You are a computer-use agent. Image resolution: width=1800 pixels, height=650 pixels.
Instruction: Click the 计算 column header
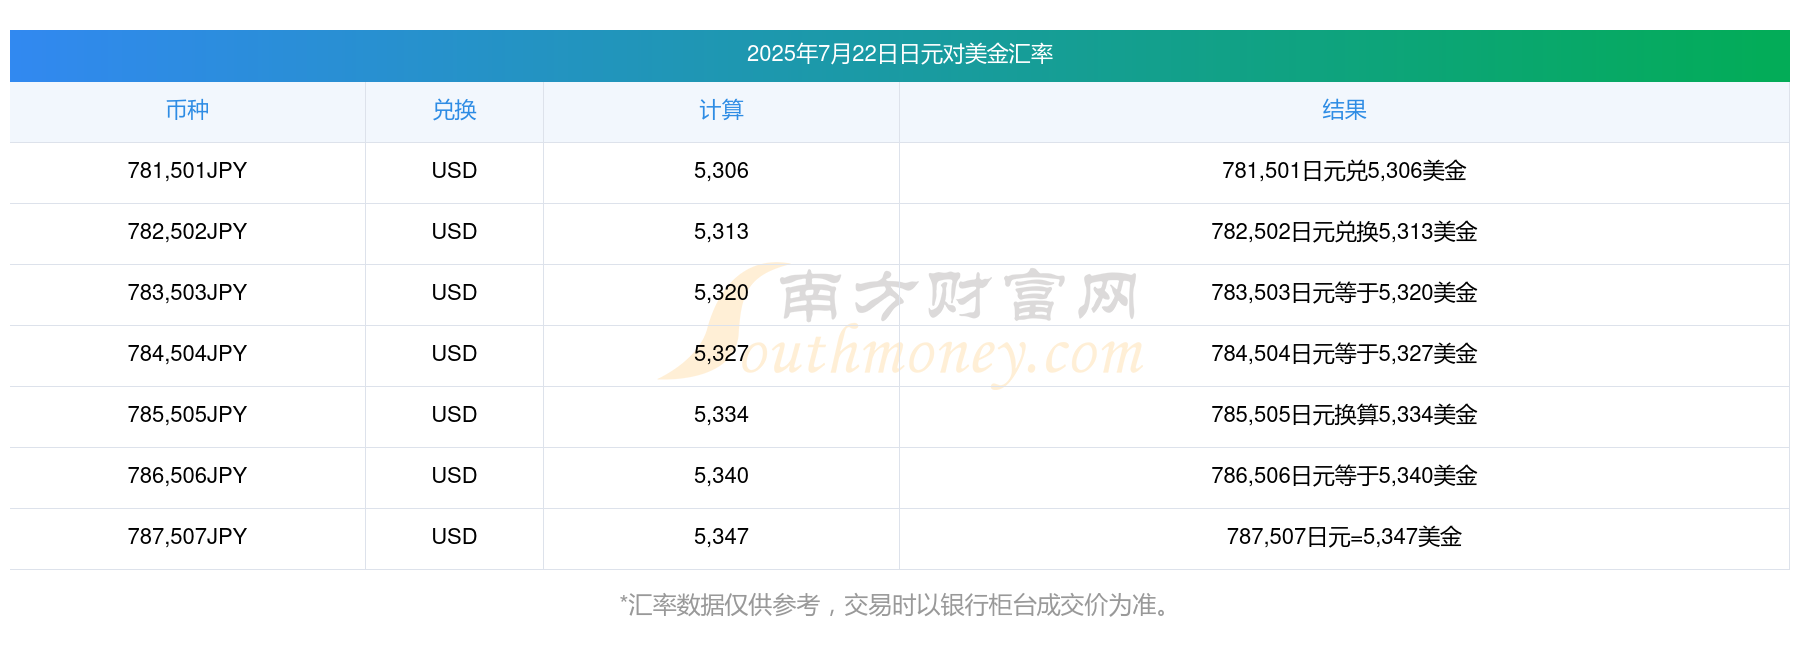pyautogui.click(x=721, y=110)
